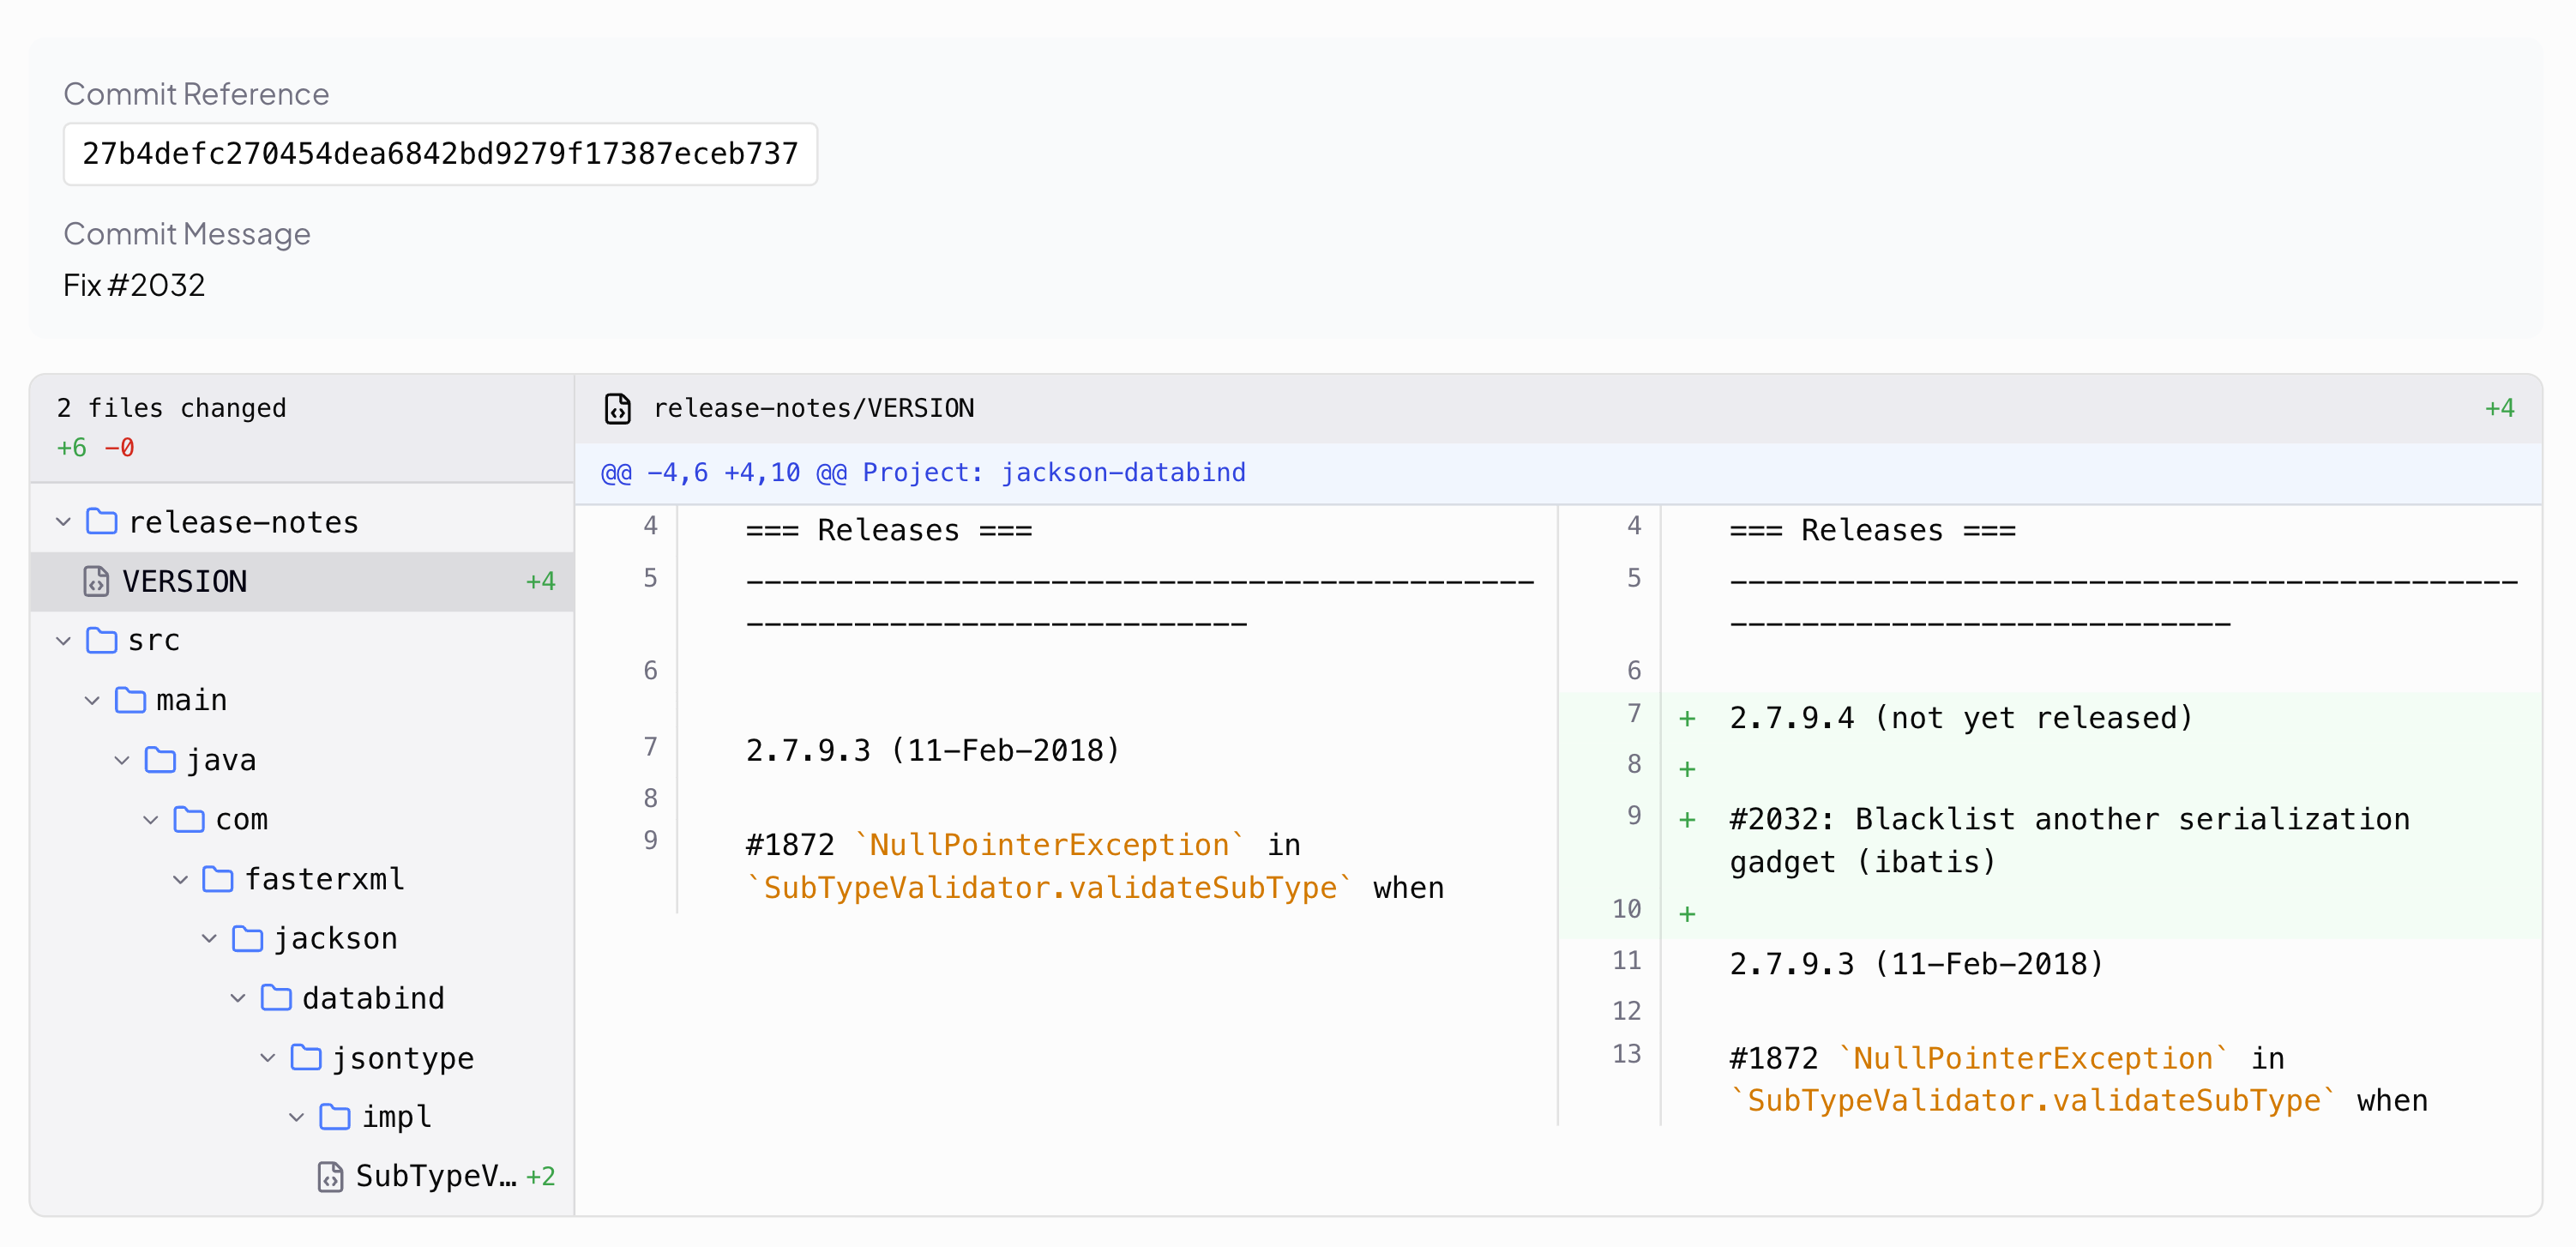Collapse the main folder chevron
The image size is (2576, 1247).
(x=92, y=700)
